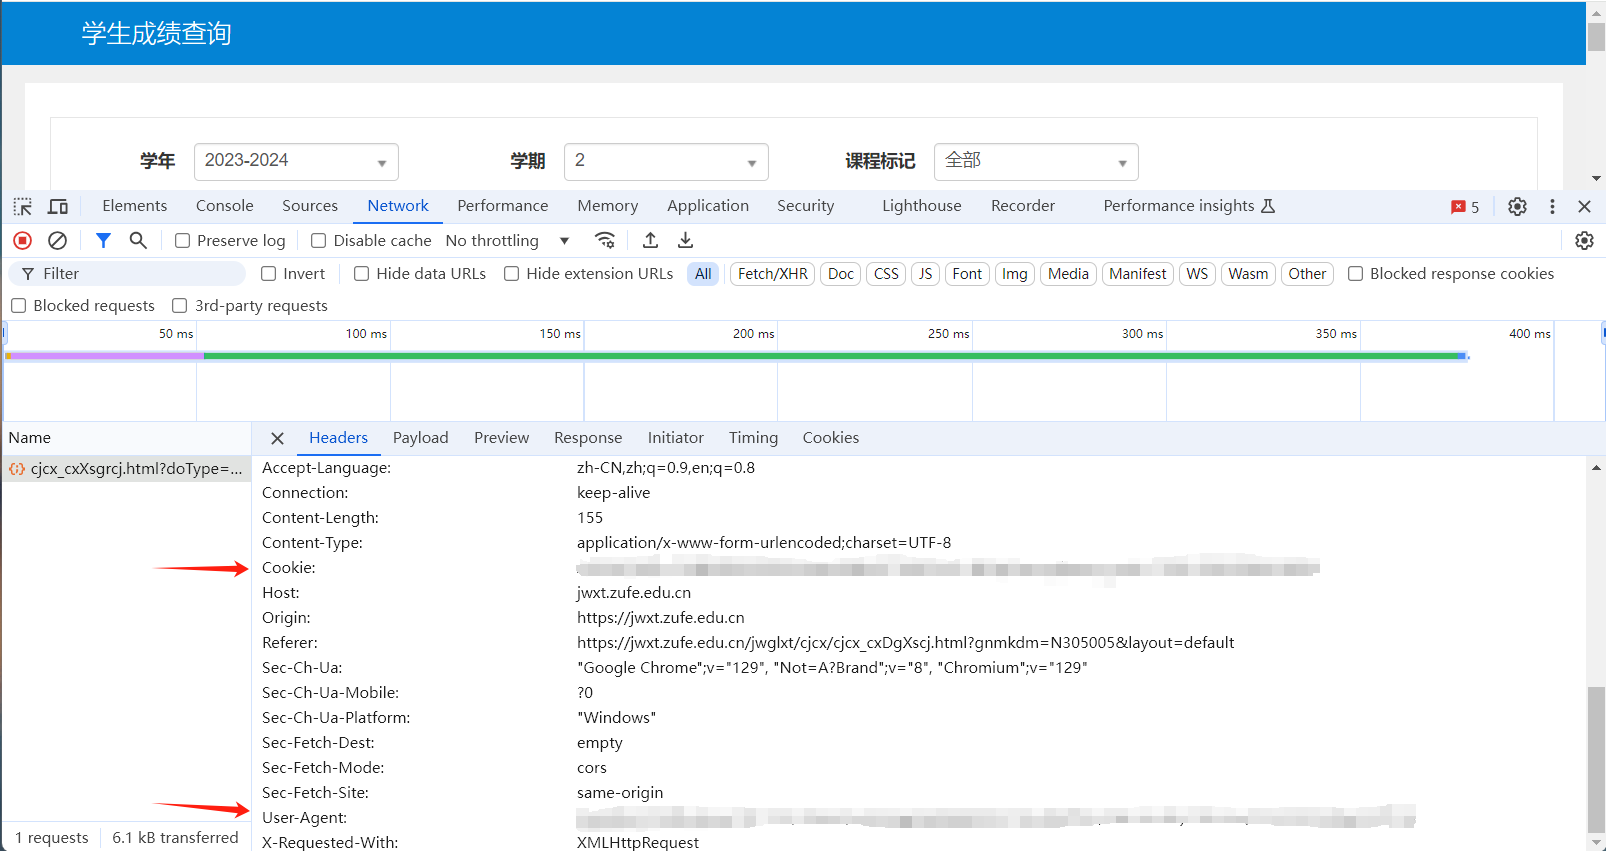View the Preview tab

[502, 438]
